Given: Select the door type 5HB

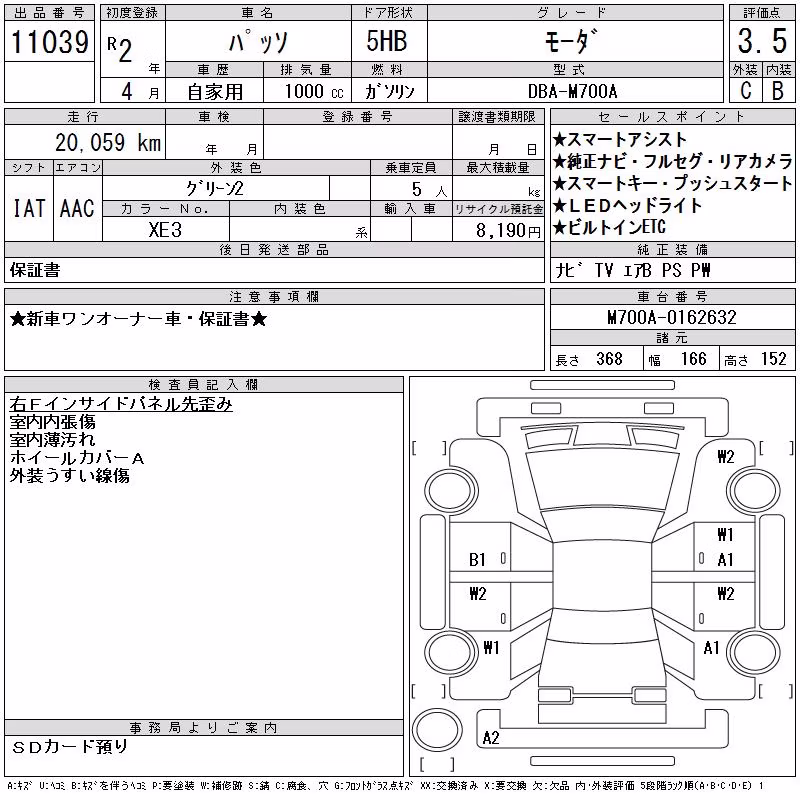Looking at the screenshot, I should click(387, 41).
